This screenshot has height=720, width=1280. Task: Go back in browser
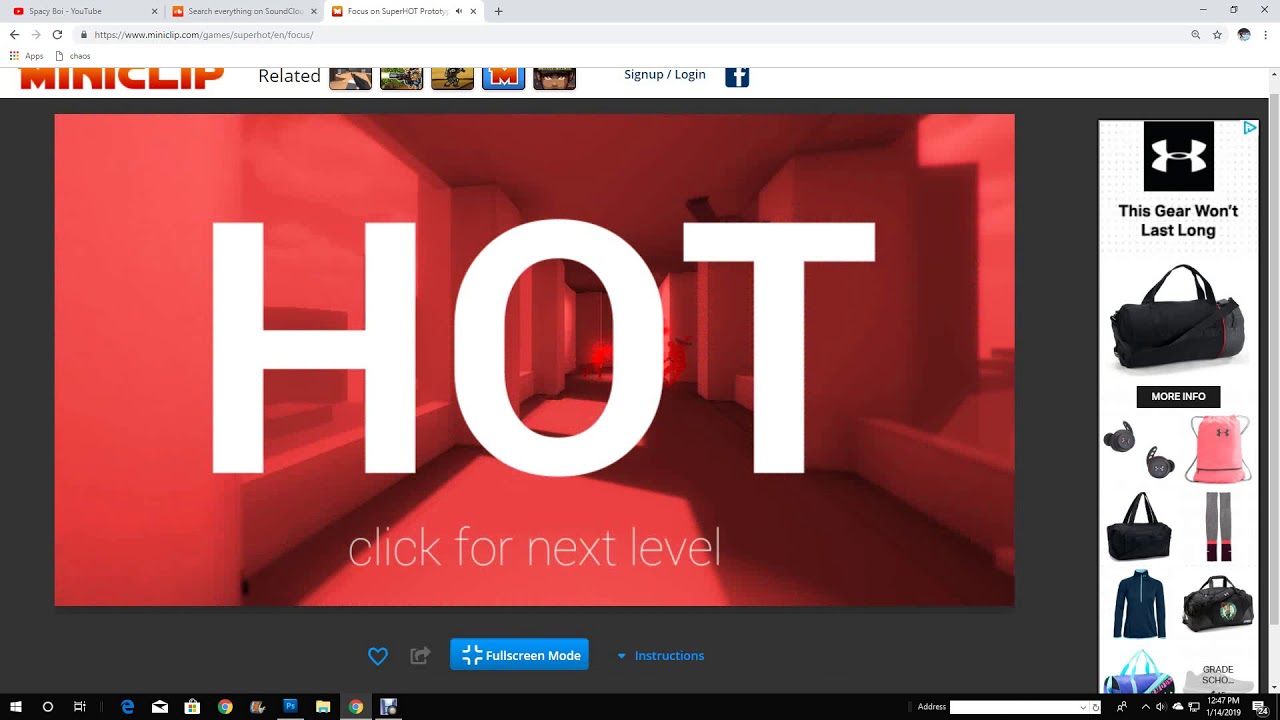point(14,34)
